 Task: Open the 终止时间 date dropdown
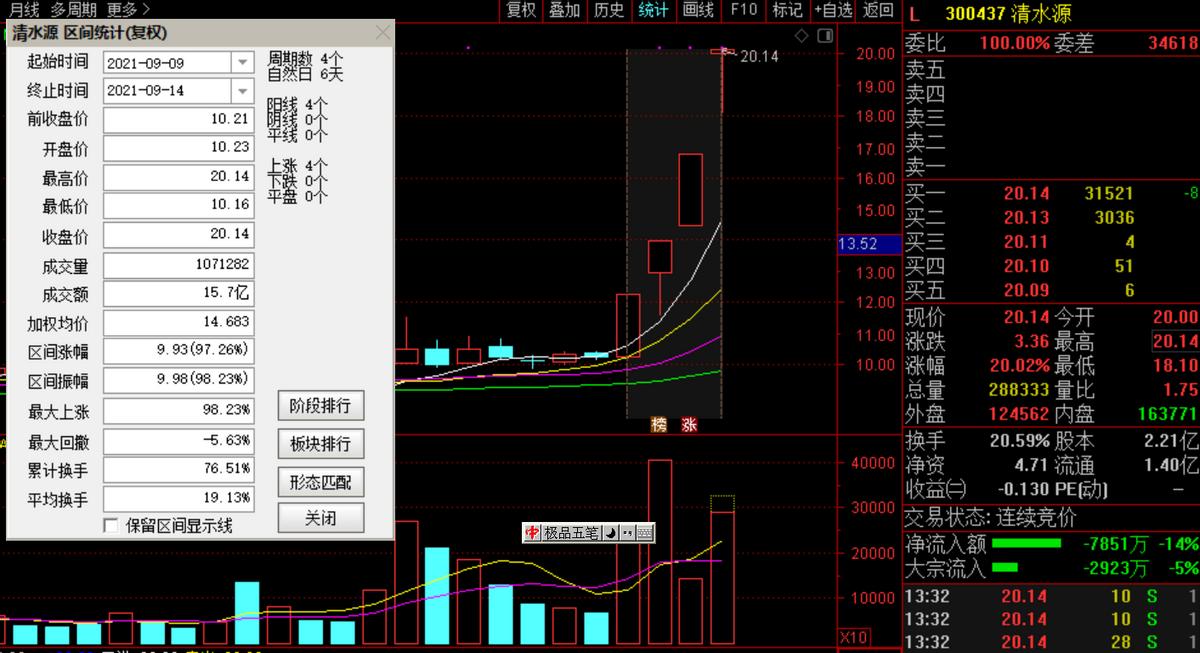point(241,90)
